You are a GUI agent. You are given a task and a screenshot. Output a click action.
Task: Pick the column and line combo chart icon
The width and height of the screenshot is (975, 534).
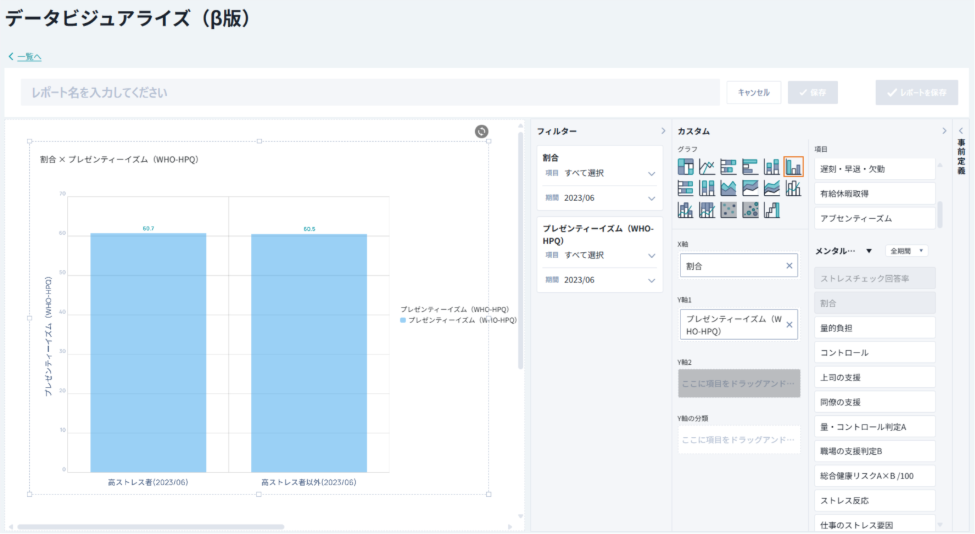(793, 188)
